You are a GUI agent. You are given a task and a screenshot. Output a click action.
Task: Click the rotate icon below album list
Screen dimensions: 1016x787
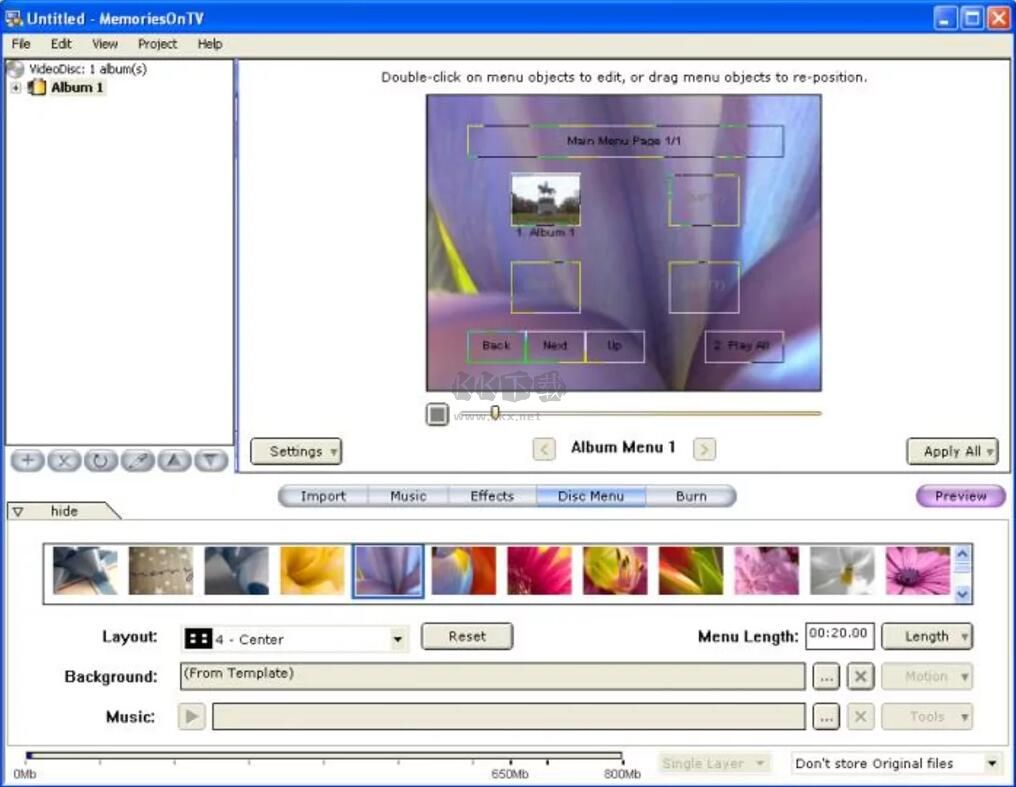[101, 461]
